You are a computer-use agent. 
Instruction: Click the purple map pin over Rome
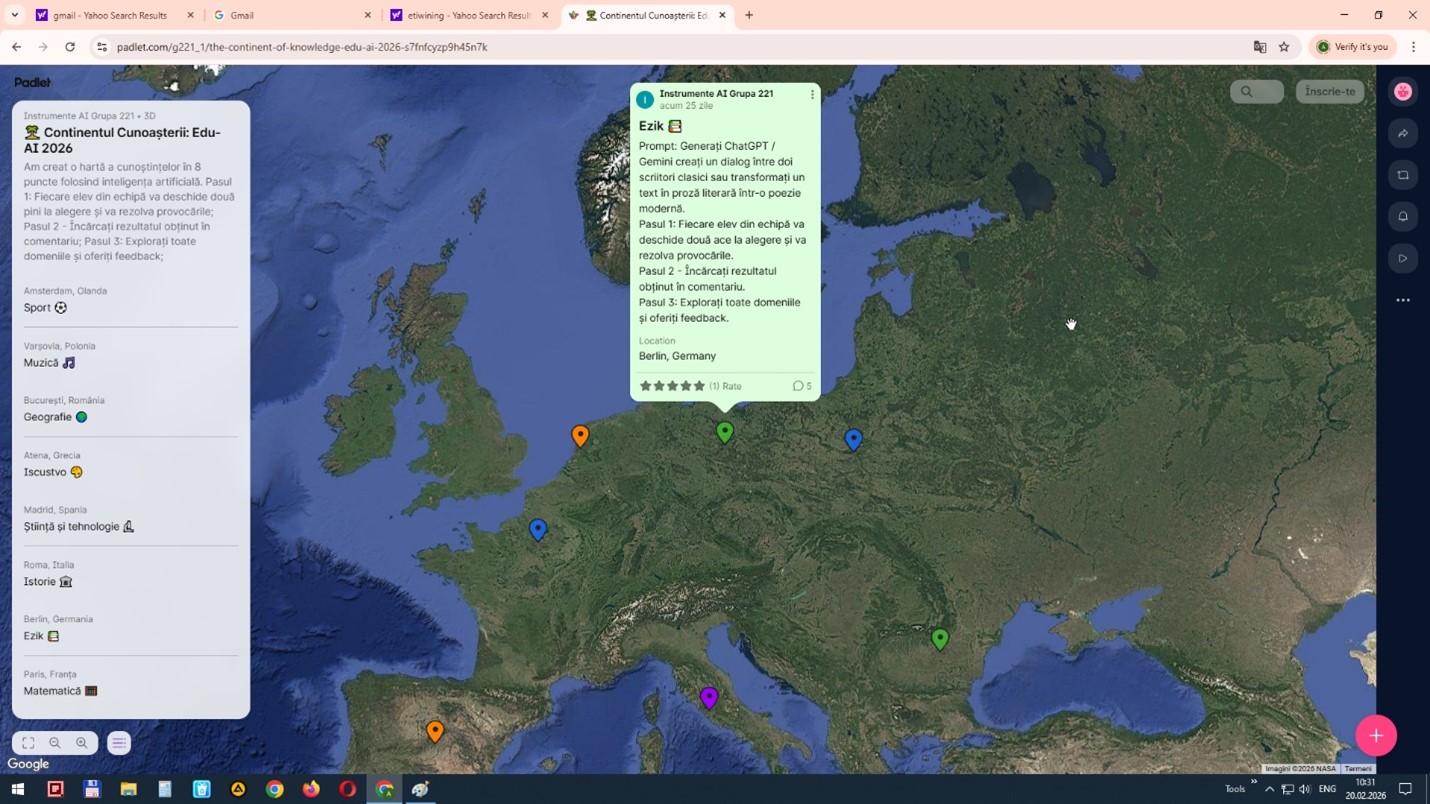coord(709,697)
